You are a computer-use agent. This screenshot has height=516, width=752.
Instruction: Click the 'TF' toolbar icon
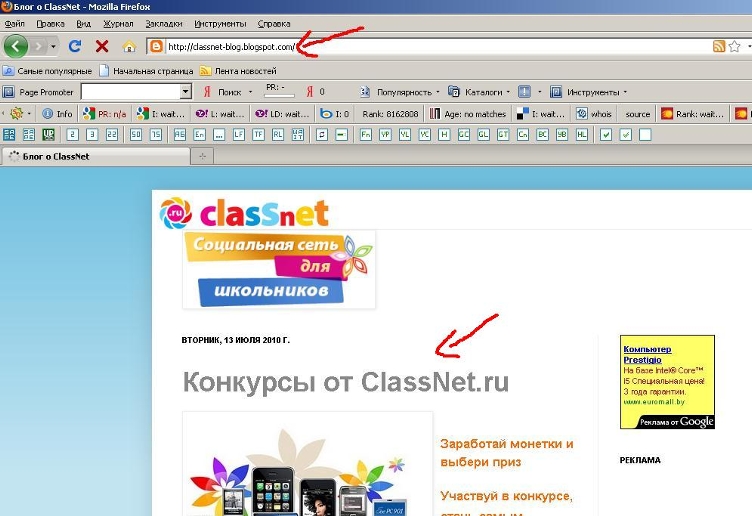tap(258, 135)
